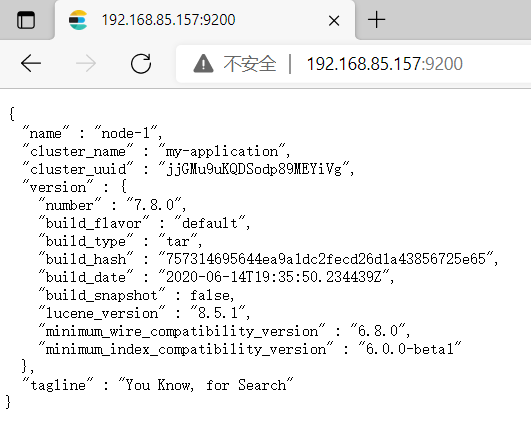
Task: Focus the address bar URL 192.168.85.157:9200
Action: click(x=384, y=64)
